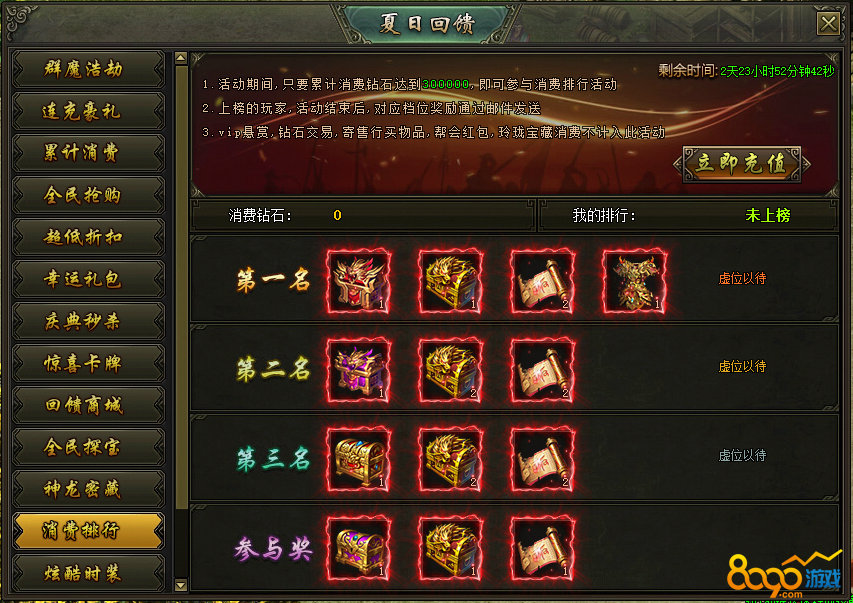The height and width of the screenshot is (603, 853).
Task: Click the golden dragon chest in 第三名 row
Action: point(451,459)
